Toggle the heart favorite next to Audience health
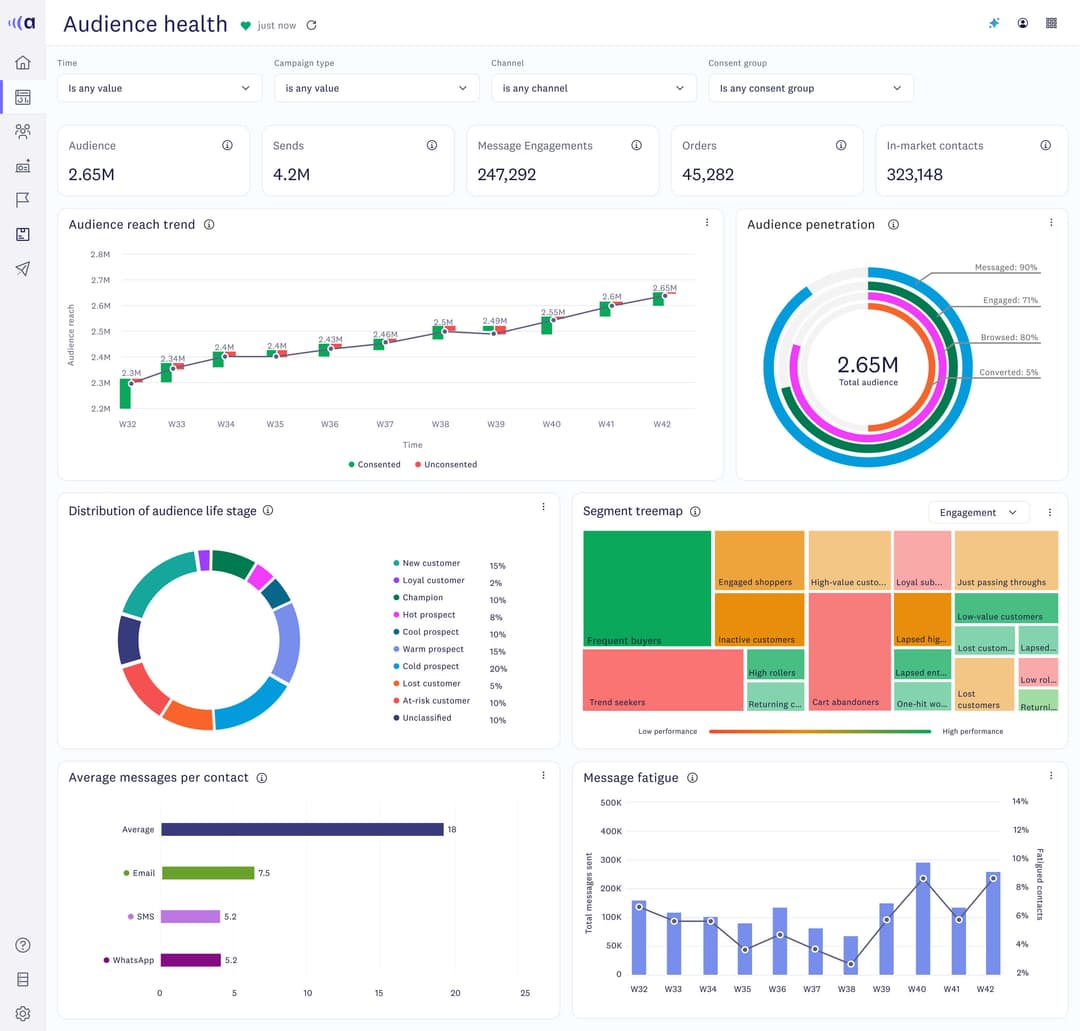Viewport: 1080px width, 1031px height. (245, 25)
